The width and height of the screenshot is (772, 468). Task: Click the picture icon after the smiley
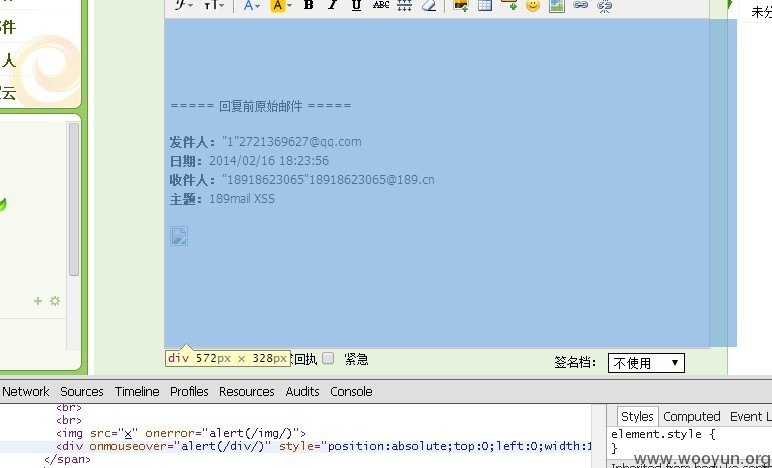pyautogui.click(x=557, y=5)
